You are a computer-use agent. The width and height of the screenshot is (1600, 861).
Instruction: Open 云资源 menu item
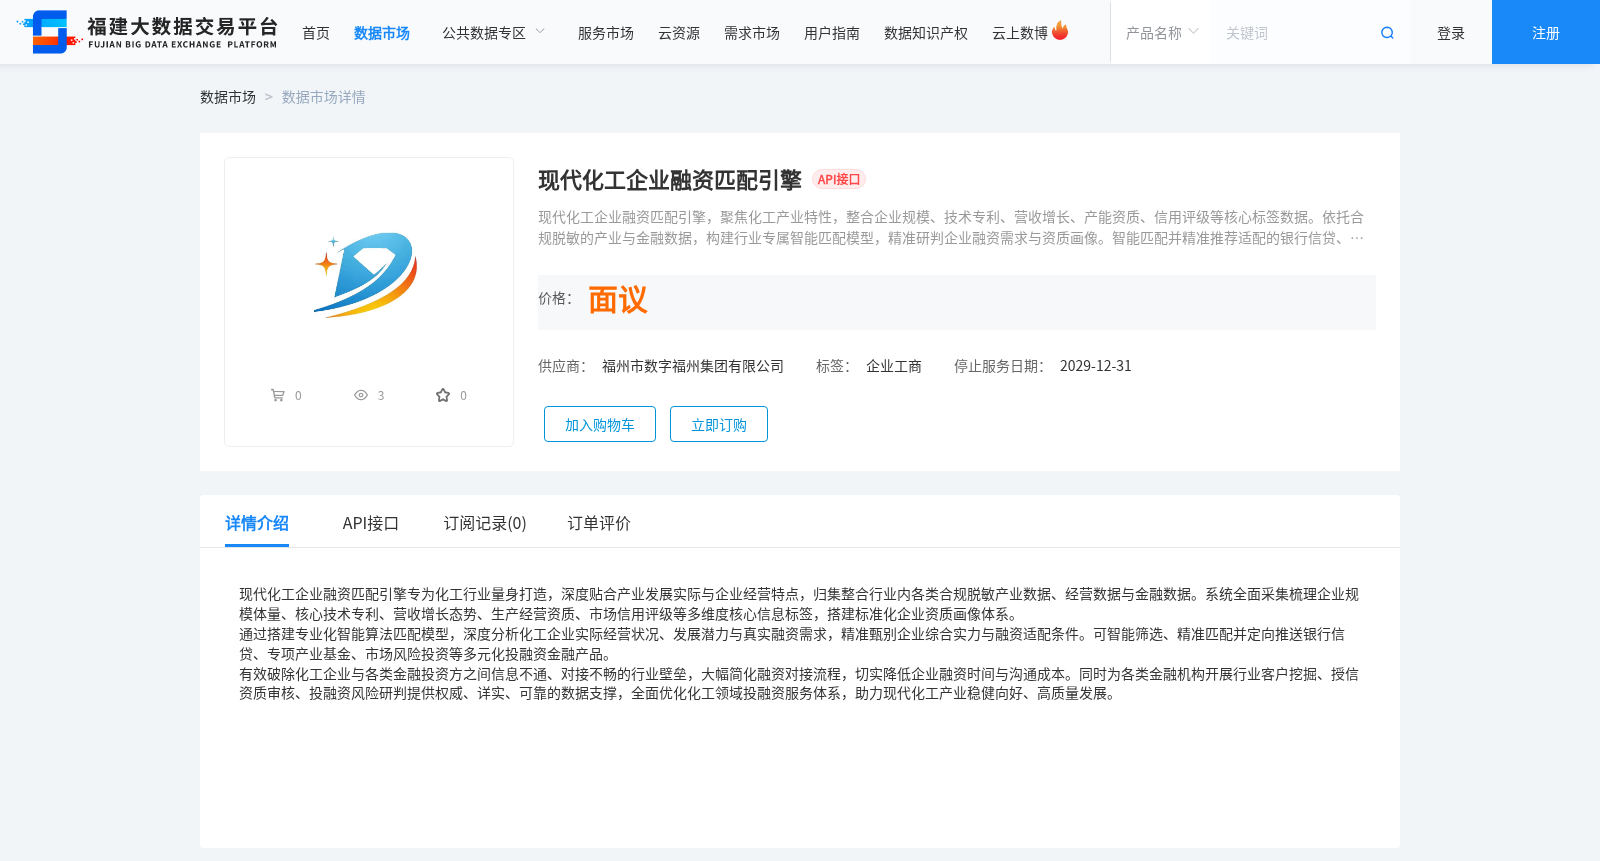(679, 33)
